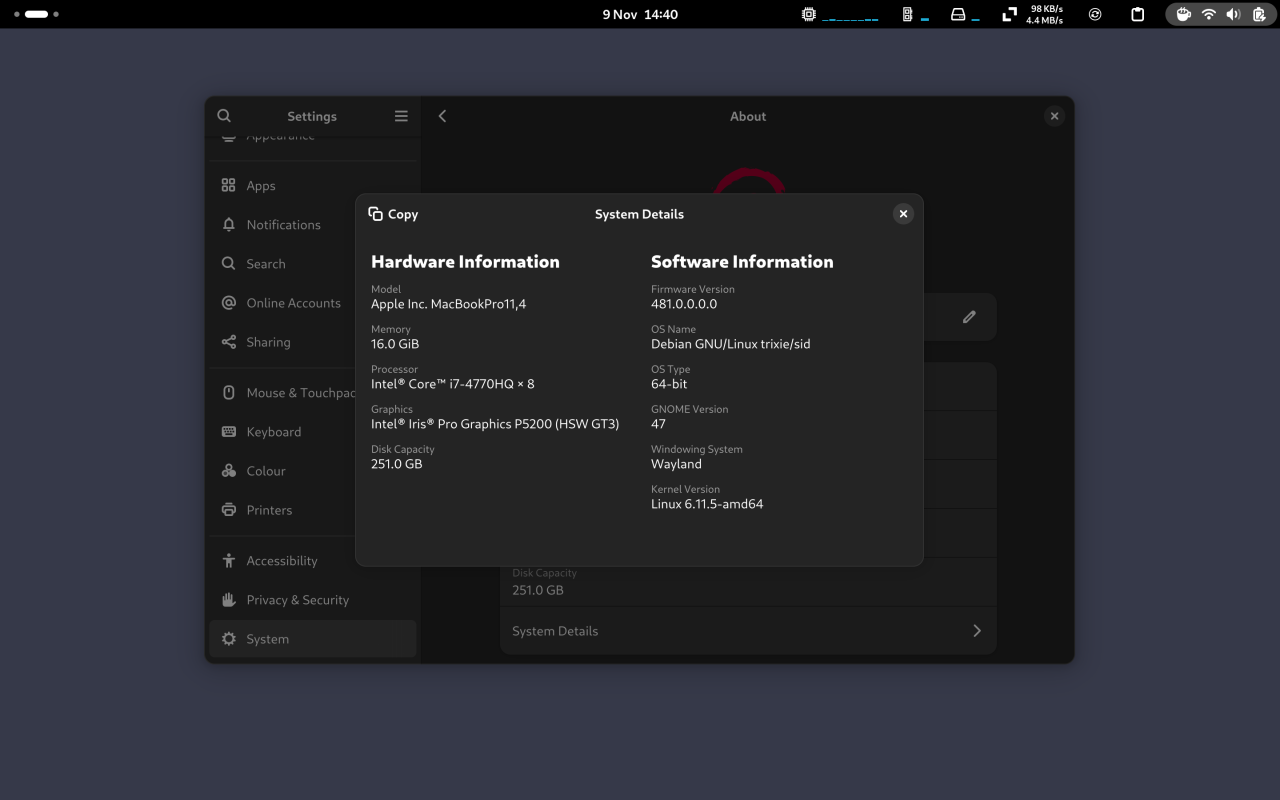Image resolution: width=1280 pixels, height=800 pixels.
Task: Open Keyboard settings via its icon
Action: pyautogui.click(x=228, y=431)
